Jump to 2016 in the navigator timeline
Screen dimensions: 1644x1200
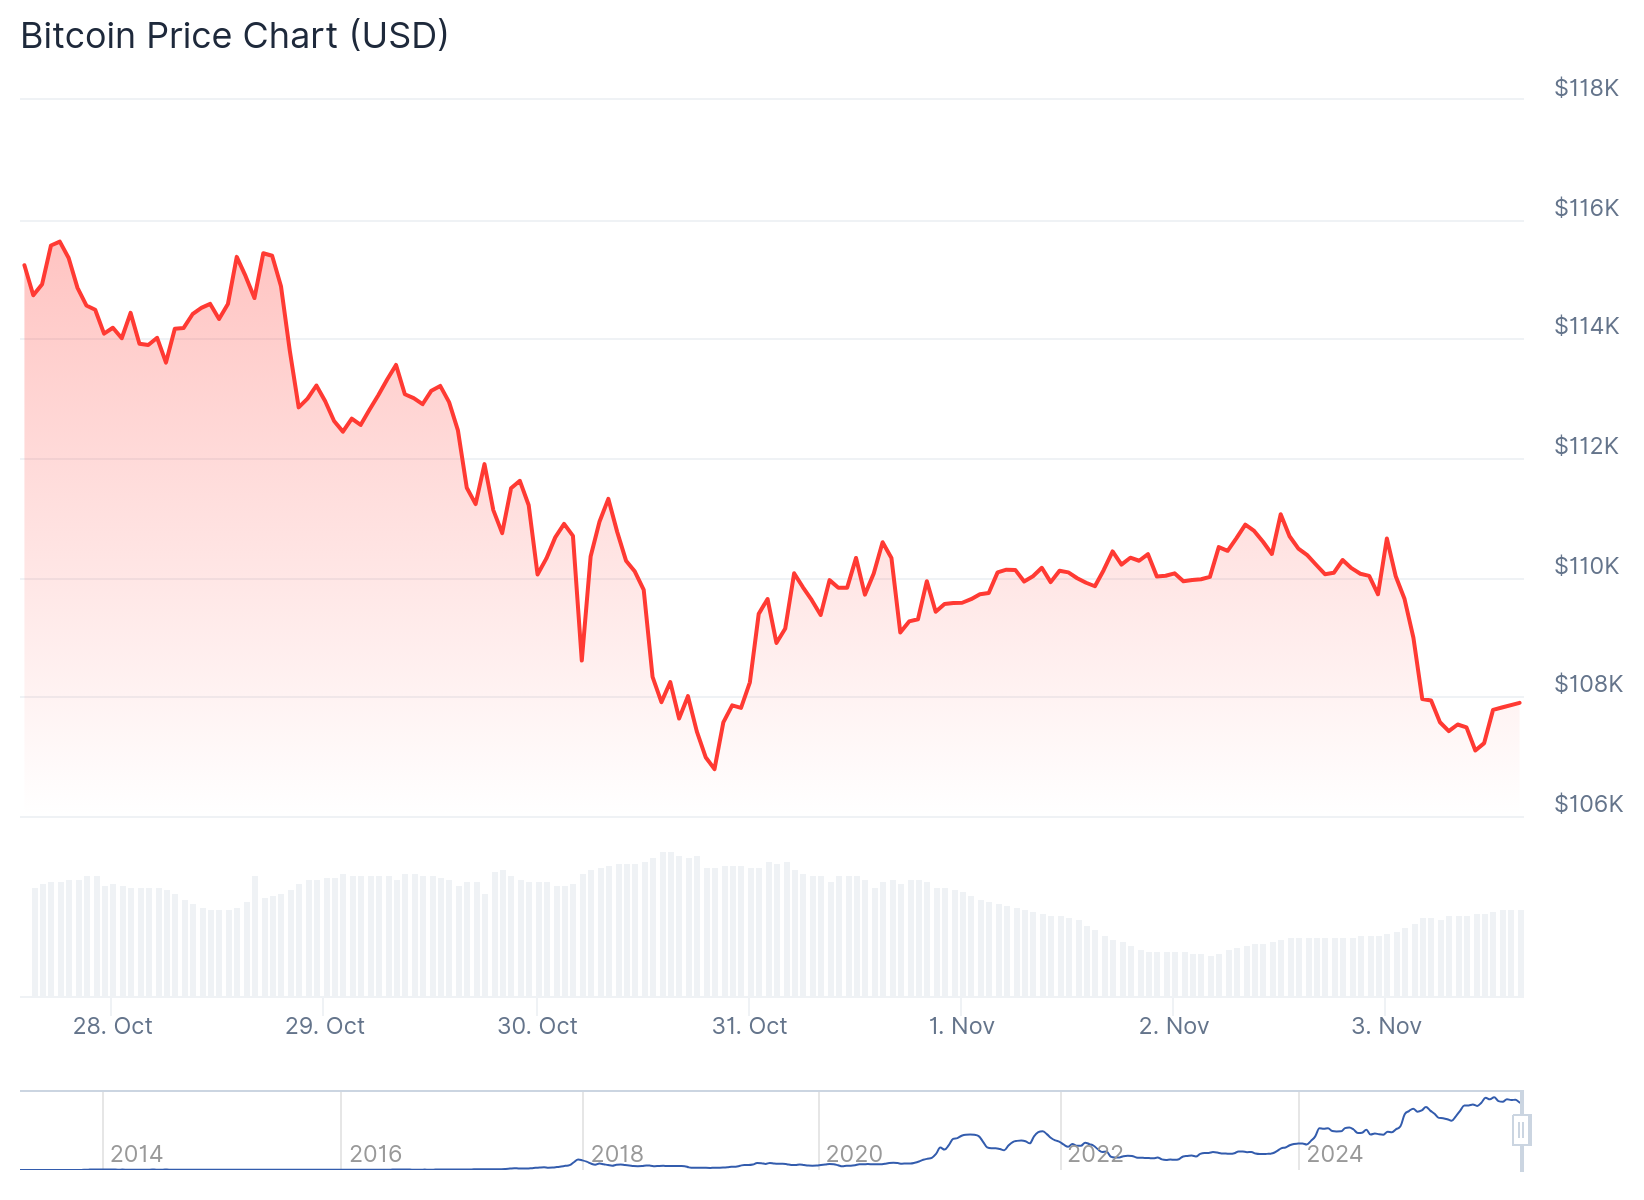click(376, 1154)
